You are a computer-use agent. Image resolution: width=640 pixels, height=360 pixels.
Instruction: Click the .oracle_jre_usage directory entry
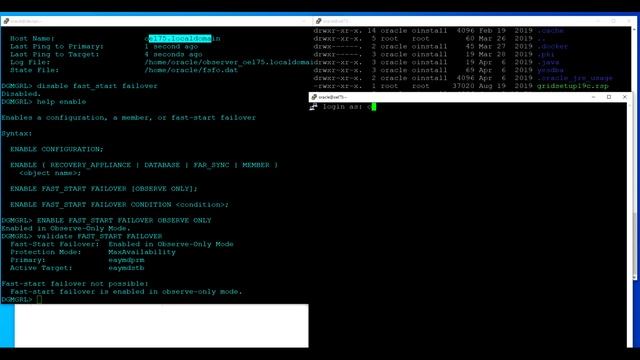point(575,78)
